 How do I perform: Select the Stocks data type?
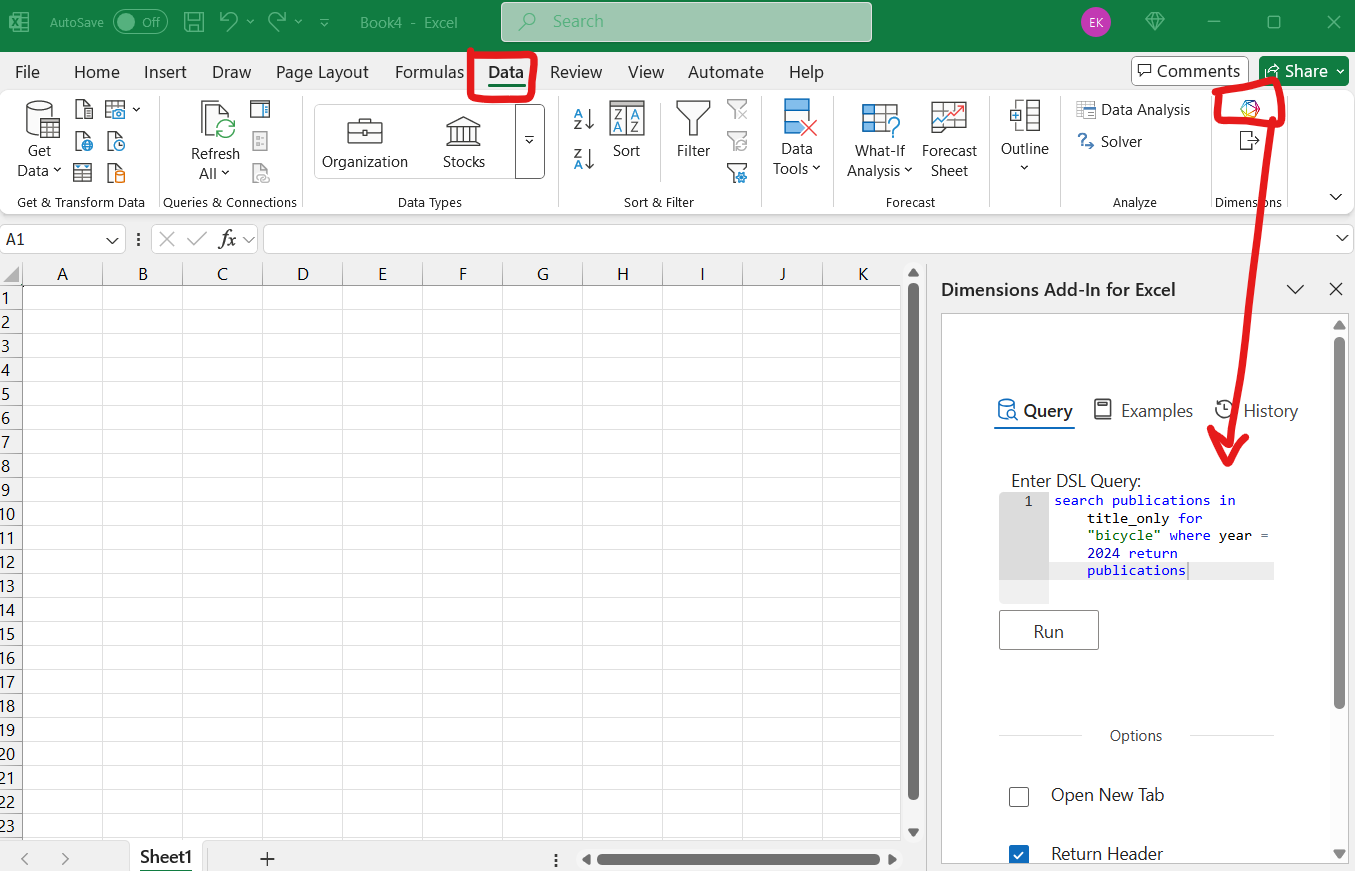[463, 140]
